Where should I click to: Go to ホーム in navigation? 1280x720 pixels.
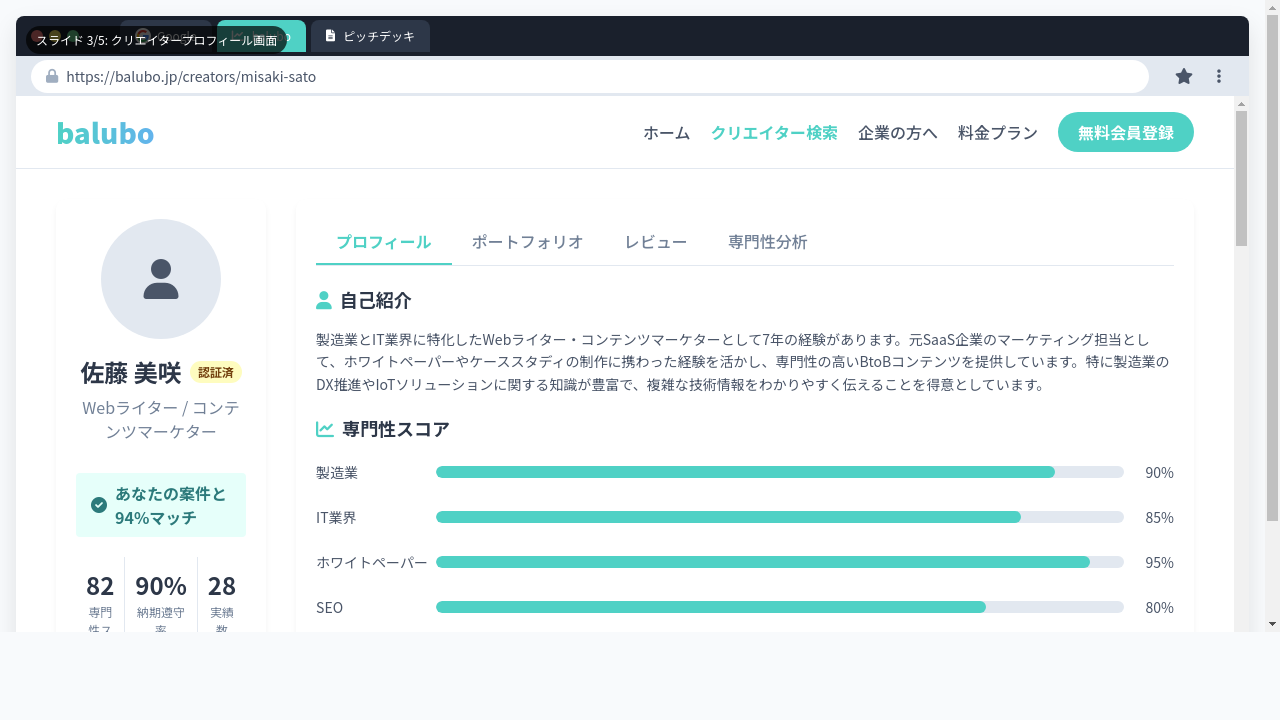(x=666, y=132)
